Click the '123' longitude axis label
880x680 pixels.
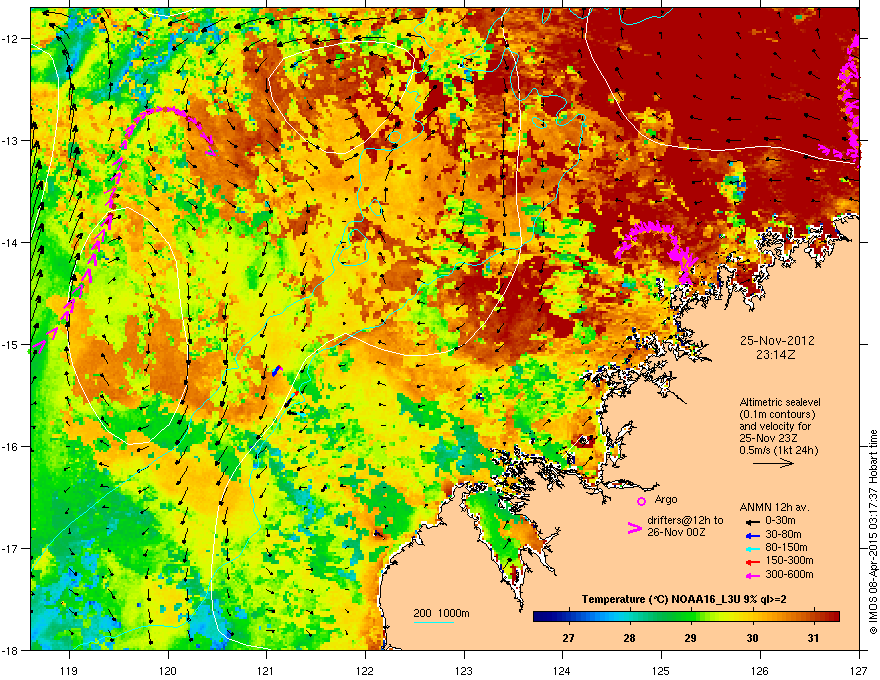pyautogui.click(x=464, y=670)
